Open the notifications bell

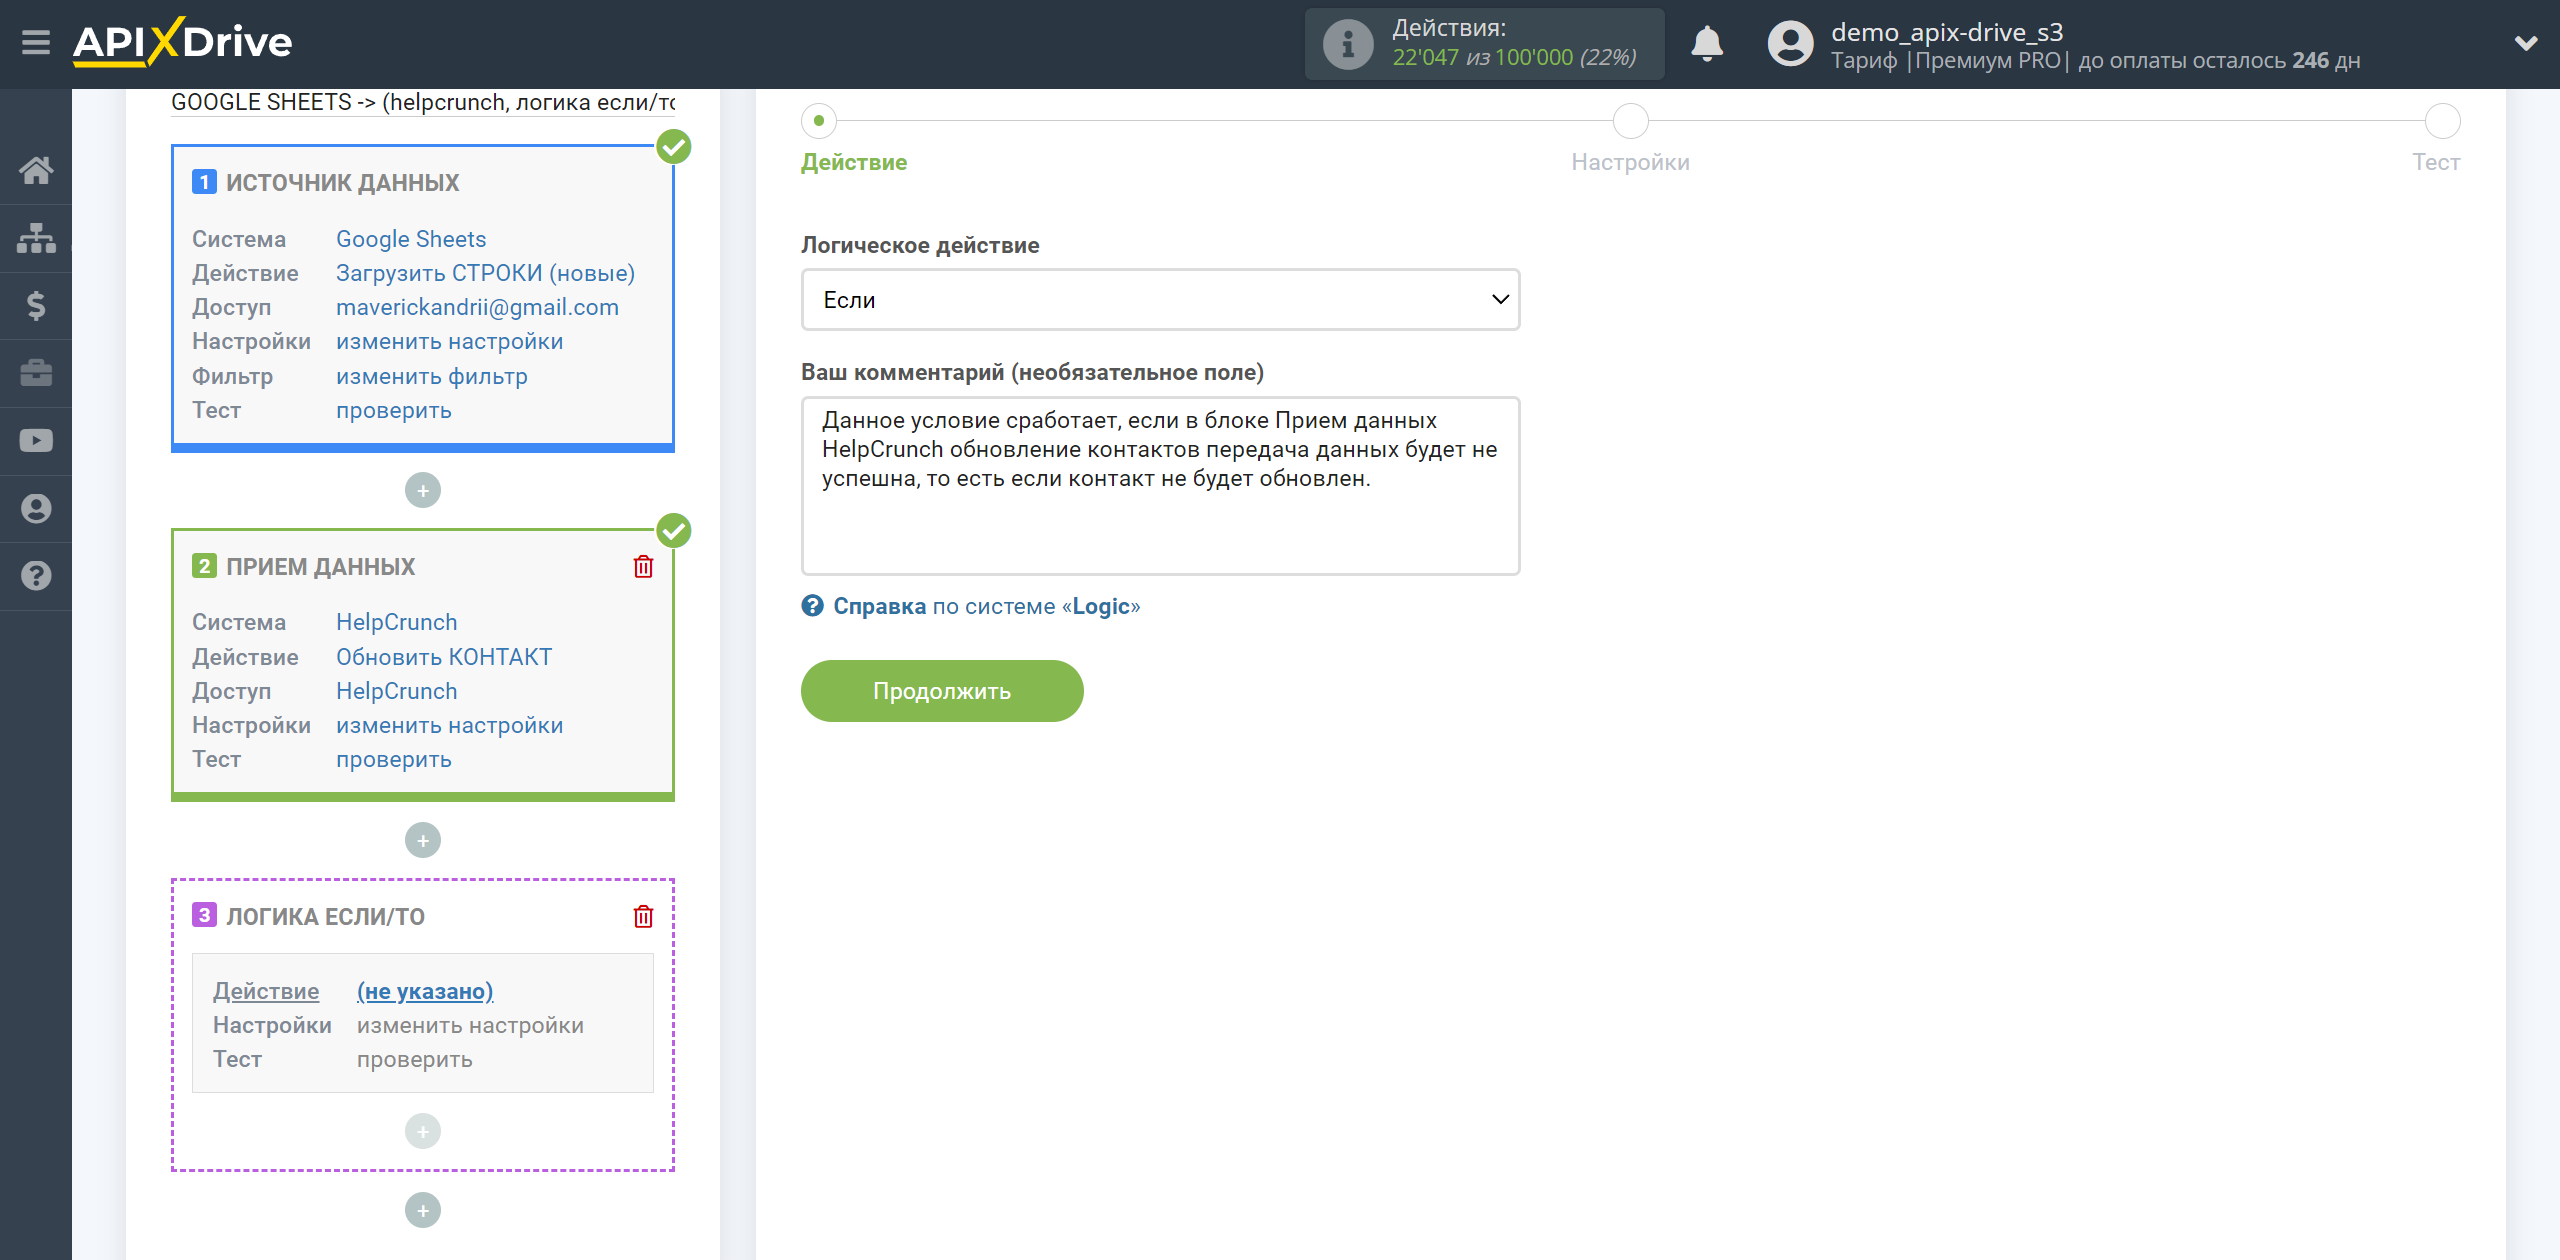click(x=1707, y=44)
